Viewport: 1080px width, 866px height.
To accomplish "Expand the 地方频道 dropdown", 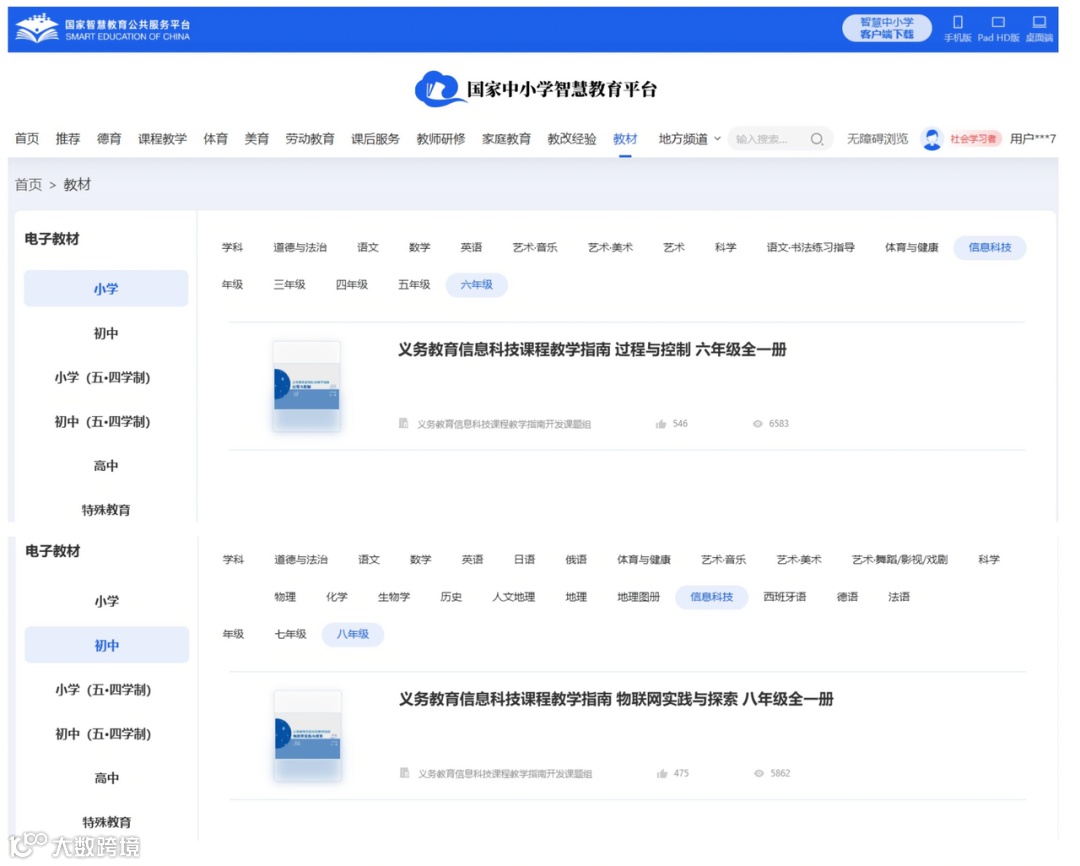I will [x=690, y=139].
